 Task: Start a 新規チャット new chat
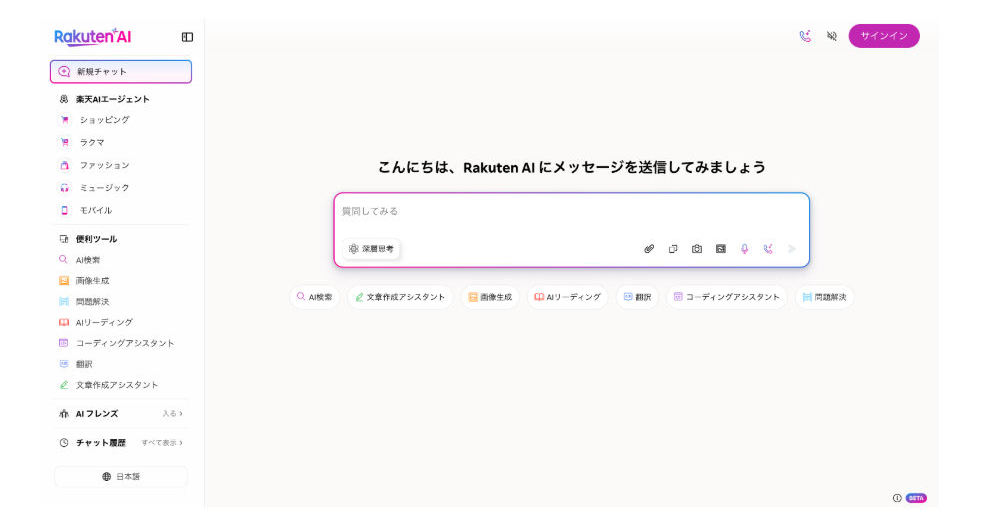(121, 72)
